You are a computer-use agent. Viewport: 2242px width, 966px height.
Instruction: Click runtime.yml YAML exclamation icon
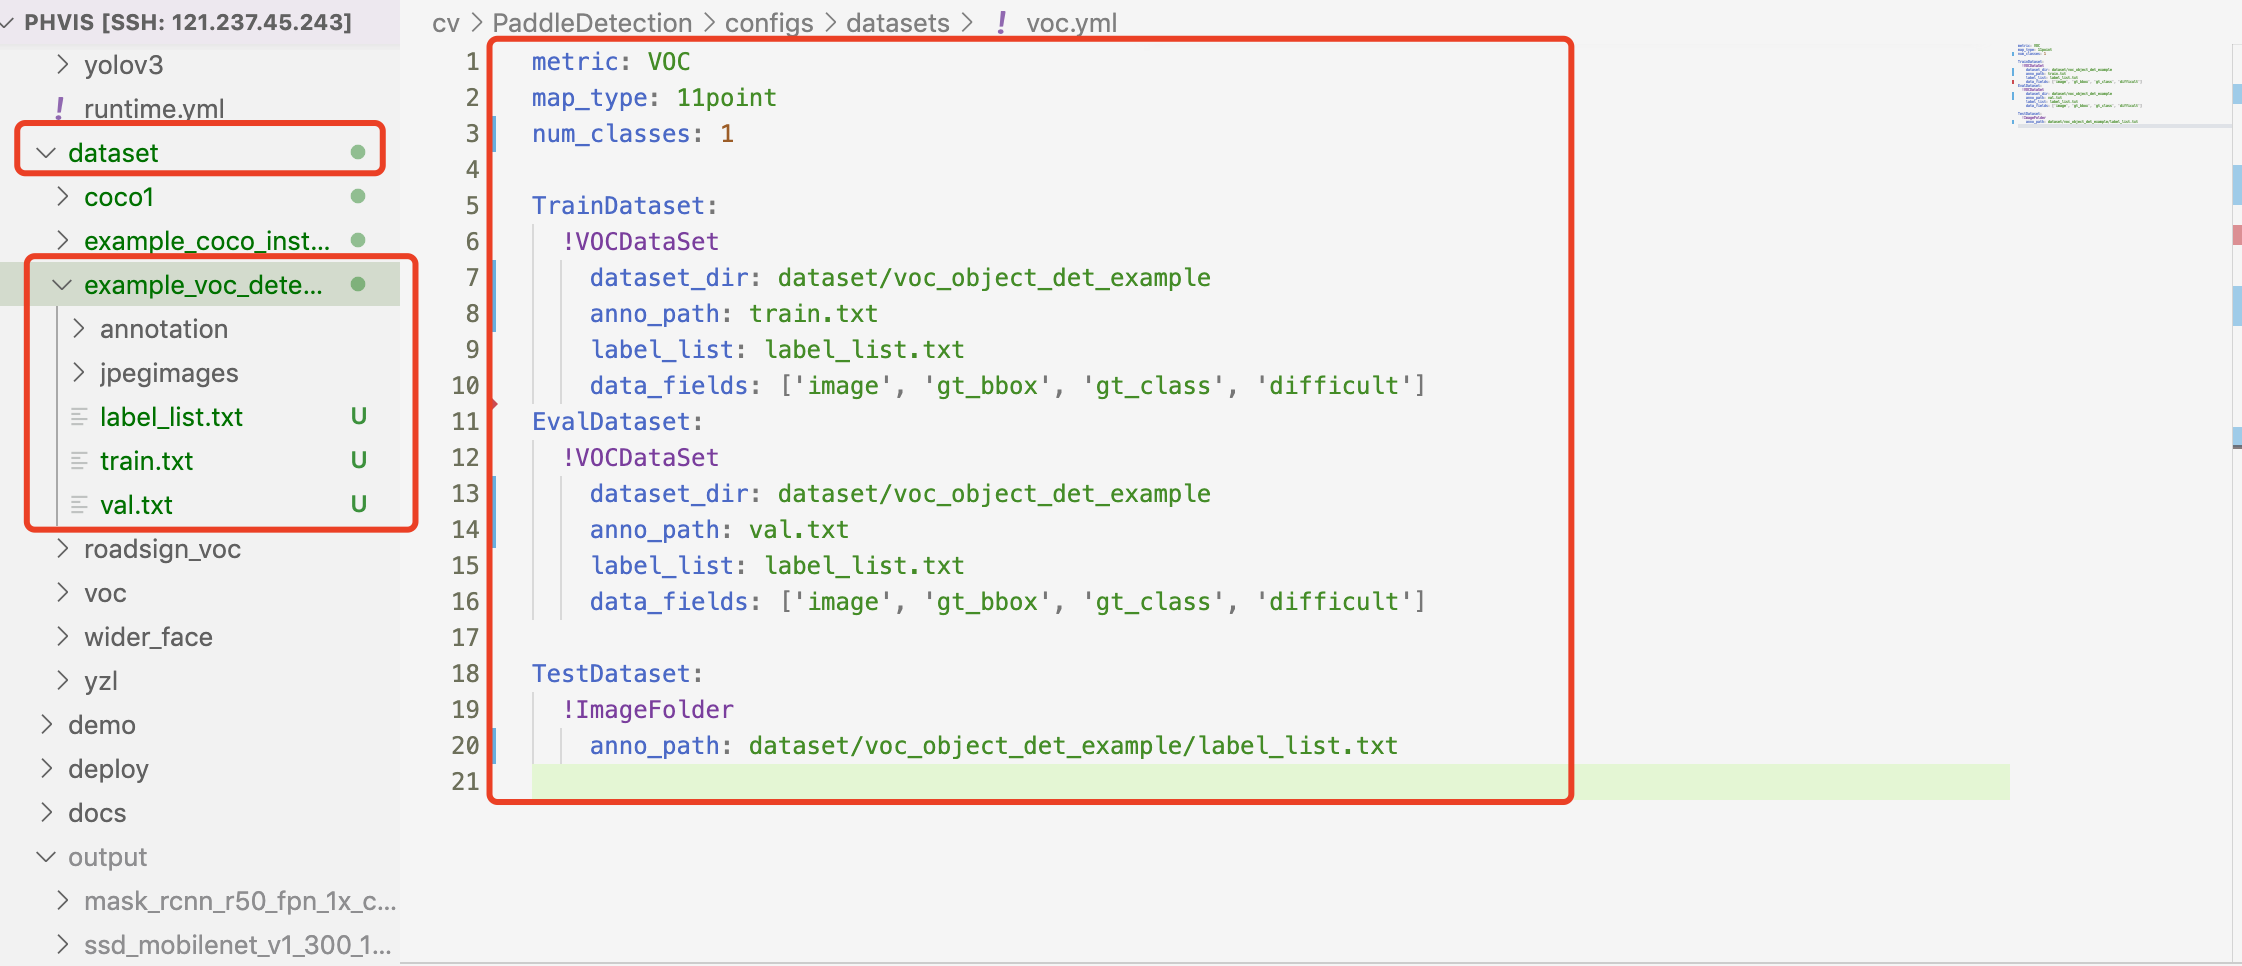(60, 109)
